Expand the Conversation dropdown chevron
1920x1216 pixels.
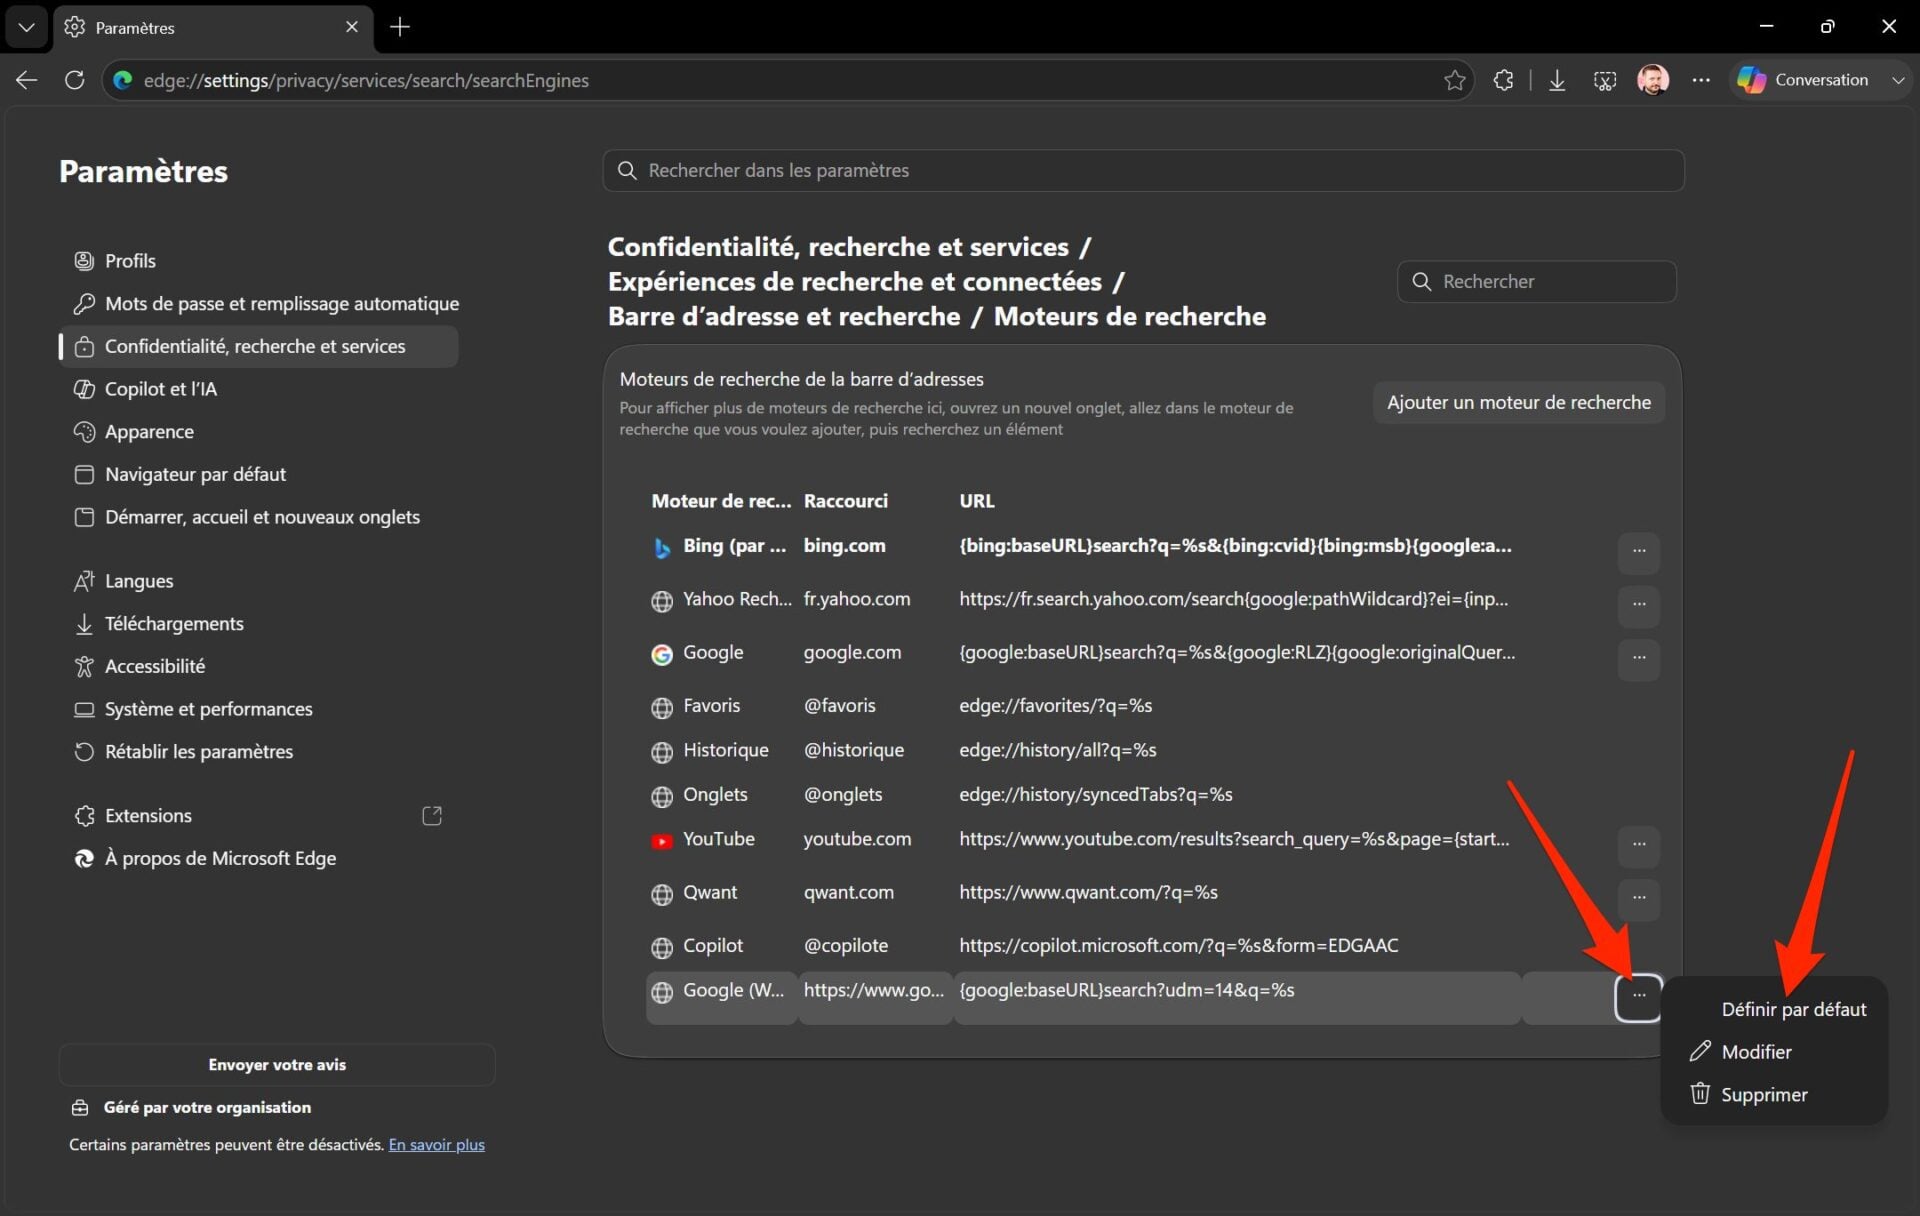[x=1897, y=80]
